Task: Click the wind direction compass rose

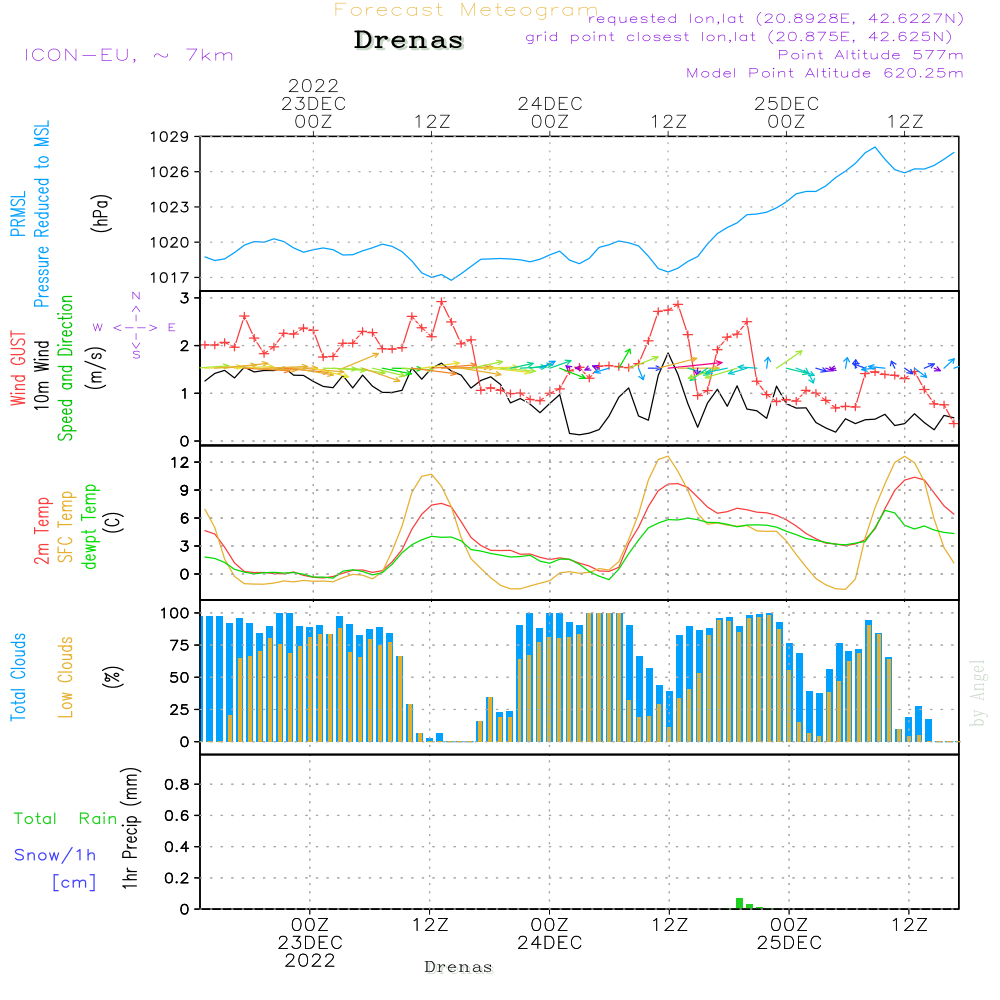Action: click(135, 326)
